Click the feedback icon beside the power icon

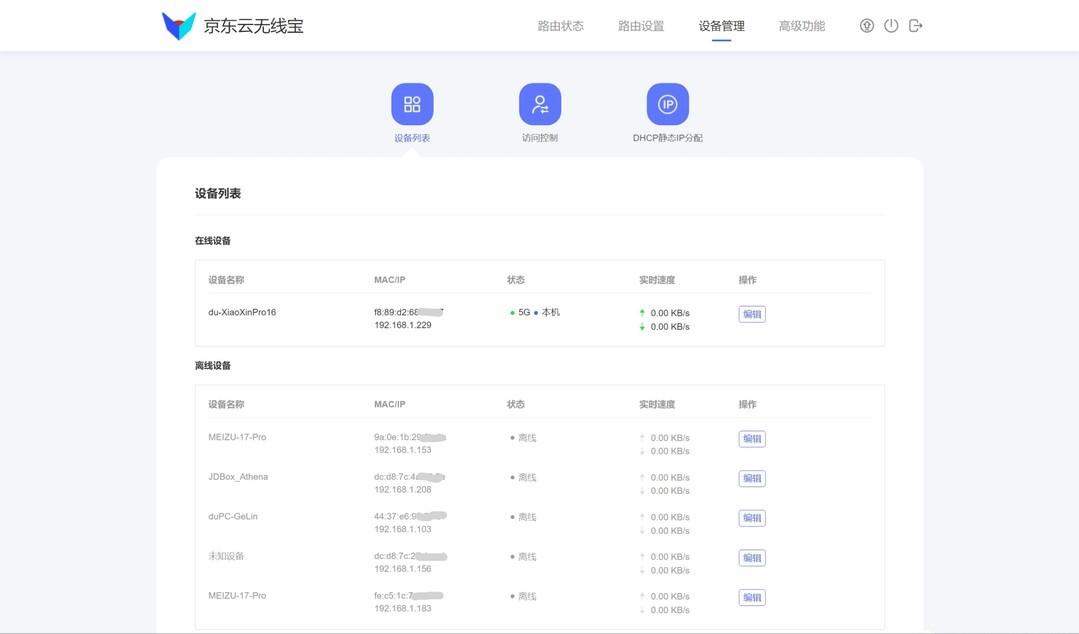864,23
